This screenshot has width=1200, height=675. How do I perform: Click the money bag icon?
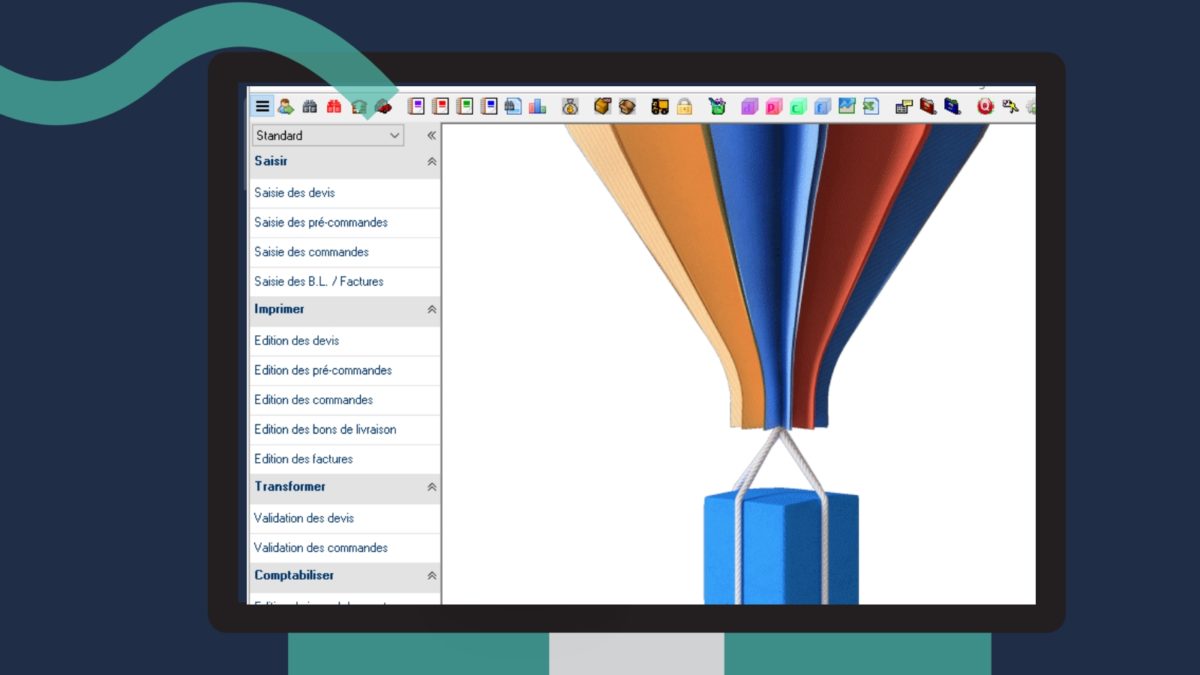570,106
